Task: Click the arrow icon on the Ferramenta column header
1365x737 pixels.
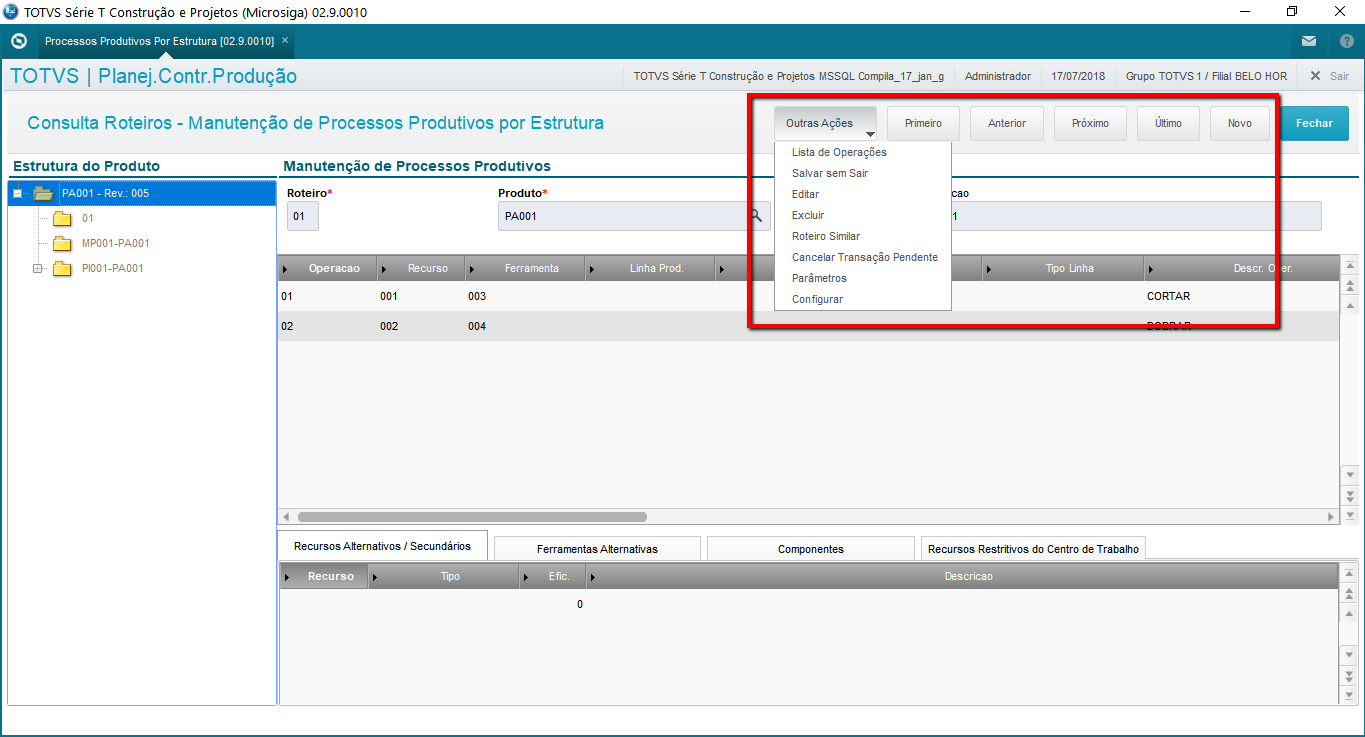Action: [x=473, y=269]
